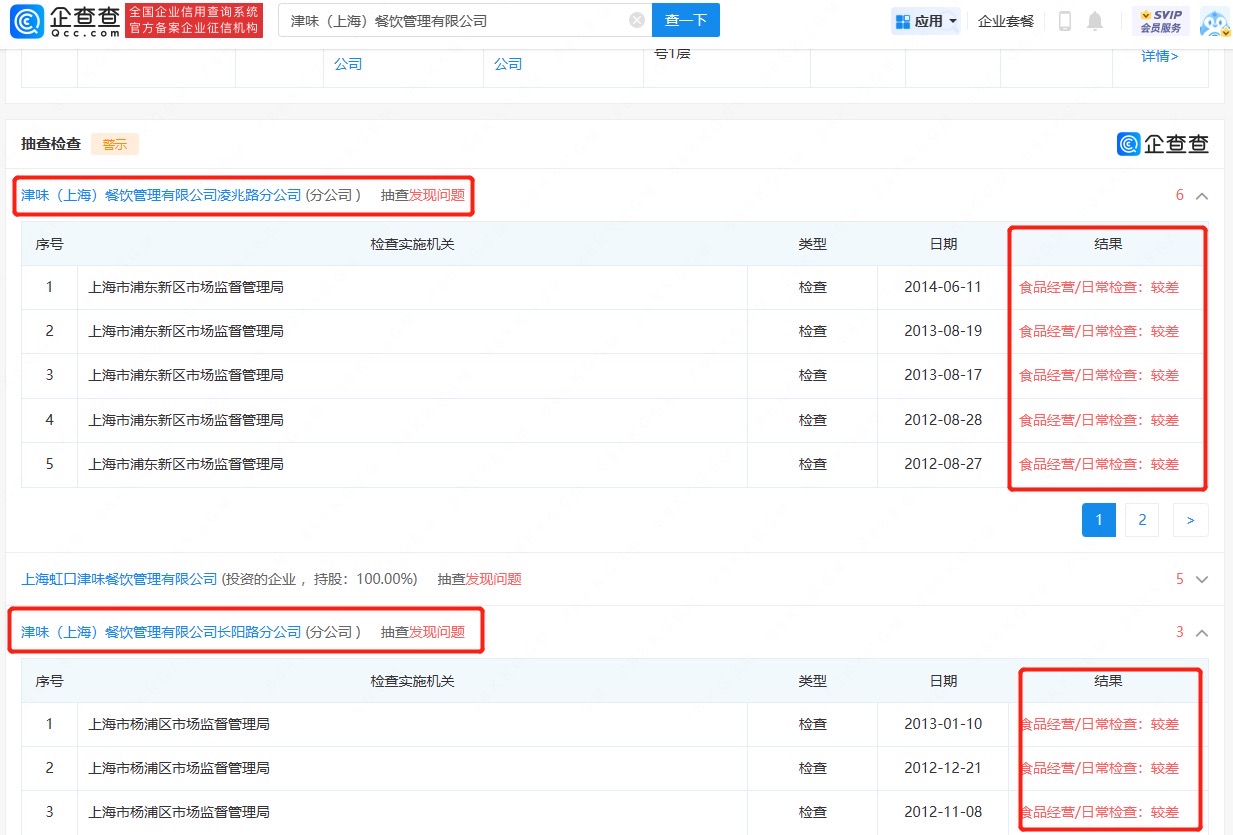Collapse the 凌兆路分公司 section chevron
The height and width of the screenshot is (835, 1233).
[x=1202, y=196]
